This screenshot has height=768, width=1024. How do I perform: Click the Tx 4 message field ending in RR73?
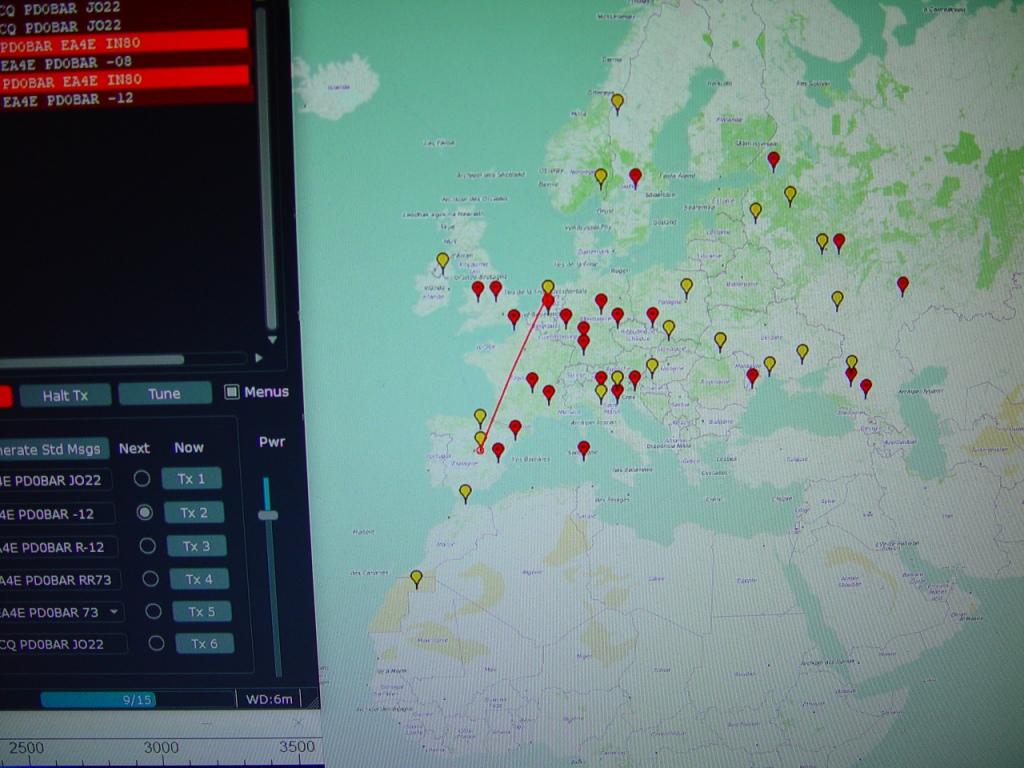click(60, 580)
